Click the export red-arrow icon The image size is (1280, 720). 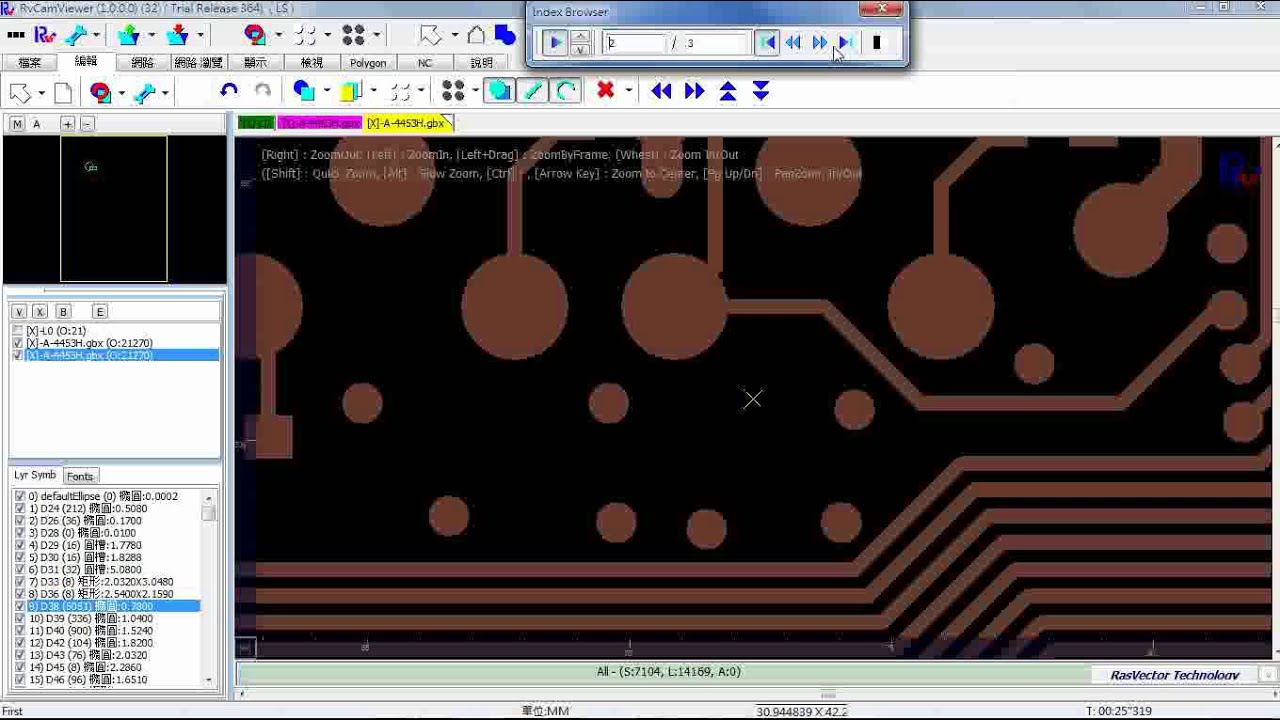(178, 35)
